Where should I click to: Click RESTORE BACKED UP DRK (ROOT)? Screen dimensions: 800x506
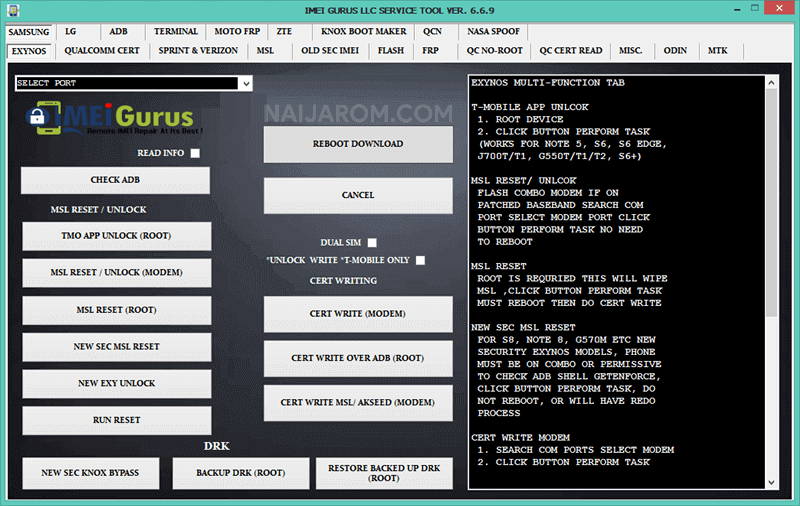[384, 473]
